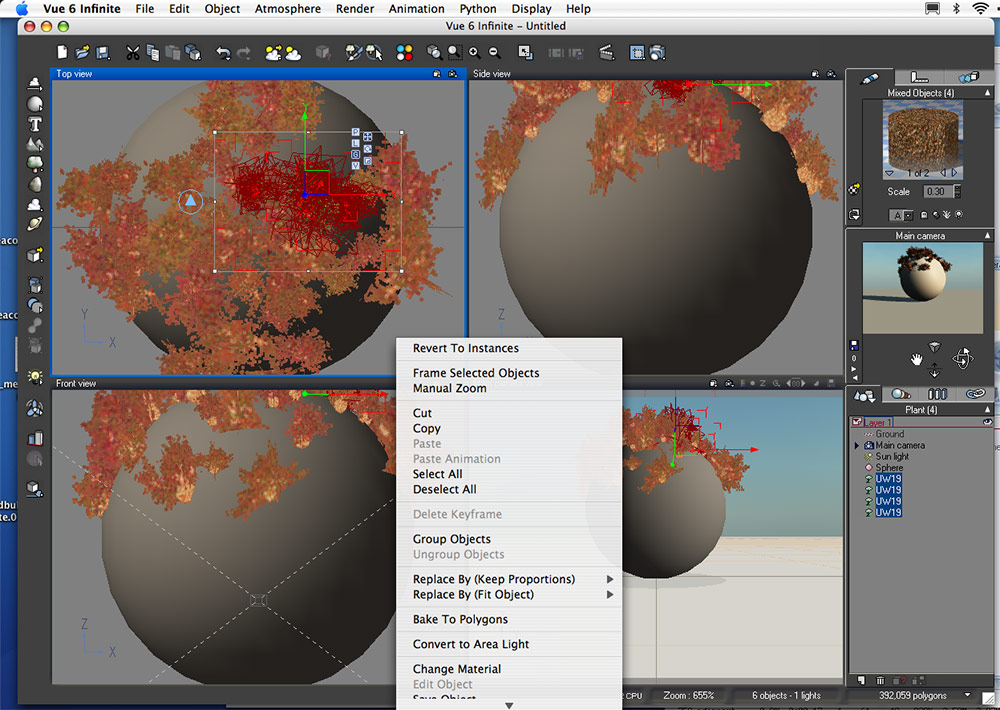Select the Sun light item in layer list
The height and width of the screenshot is (710, 1000).
point(894,457)
